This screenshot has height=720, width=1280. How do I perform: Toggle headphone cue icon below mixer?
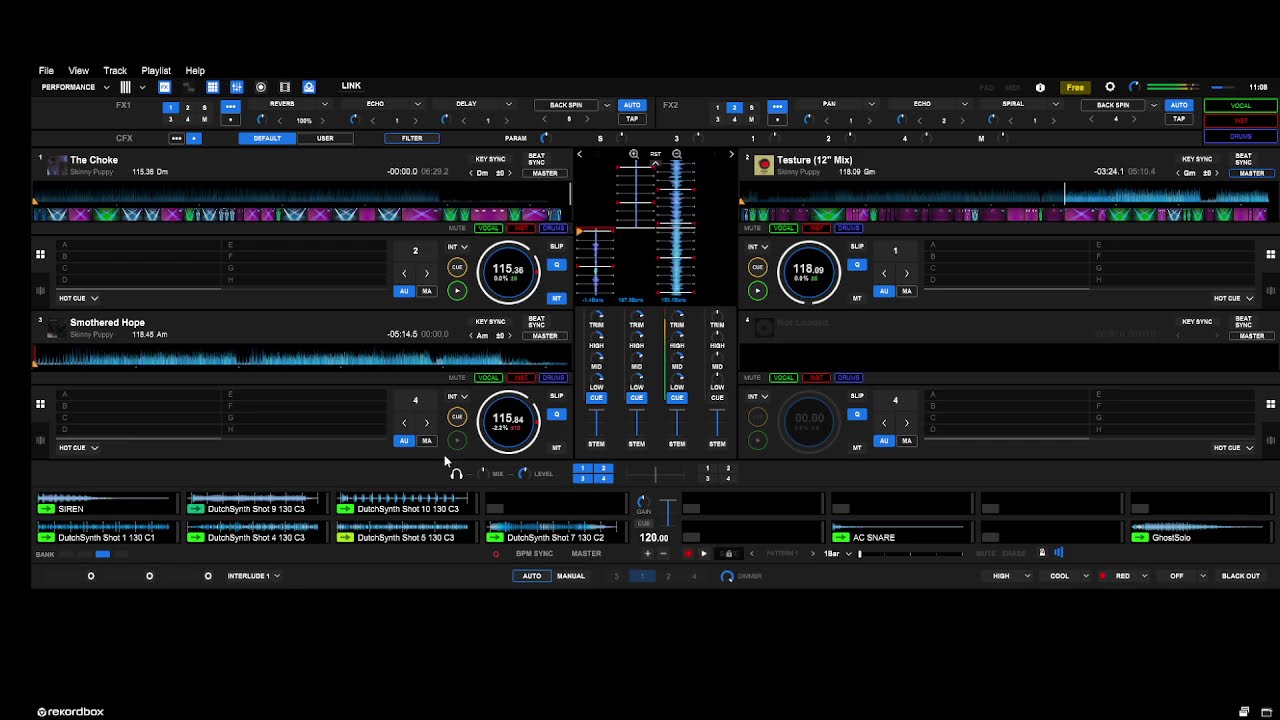click(457, 474)
